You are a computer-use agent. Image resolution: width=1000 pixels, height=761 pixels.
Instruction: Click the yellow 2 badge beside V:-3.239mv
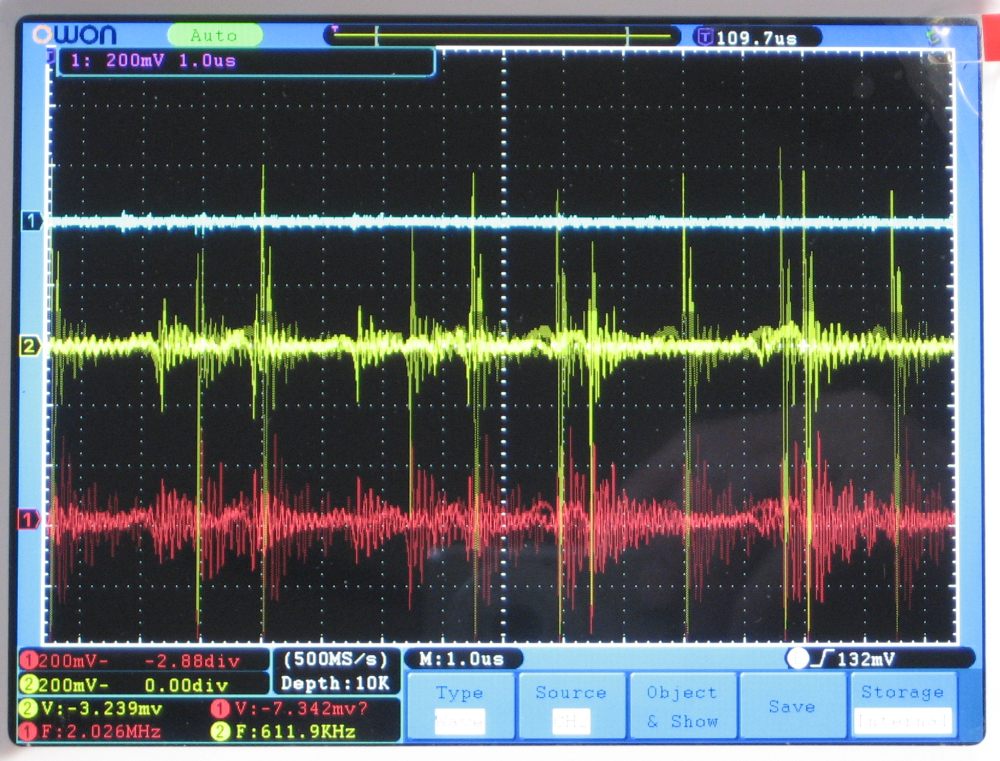click(29, 709)
